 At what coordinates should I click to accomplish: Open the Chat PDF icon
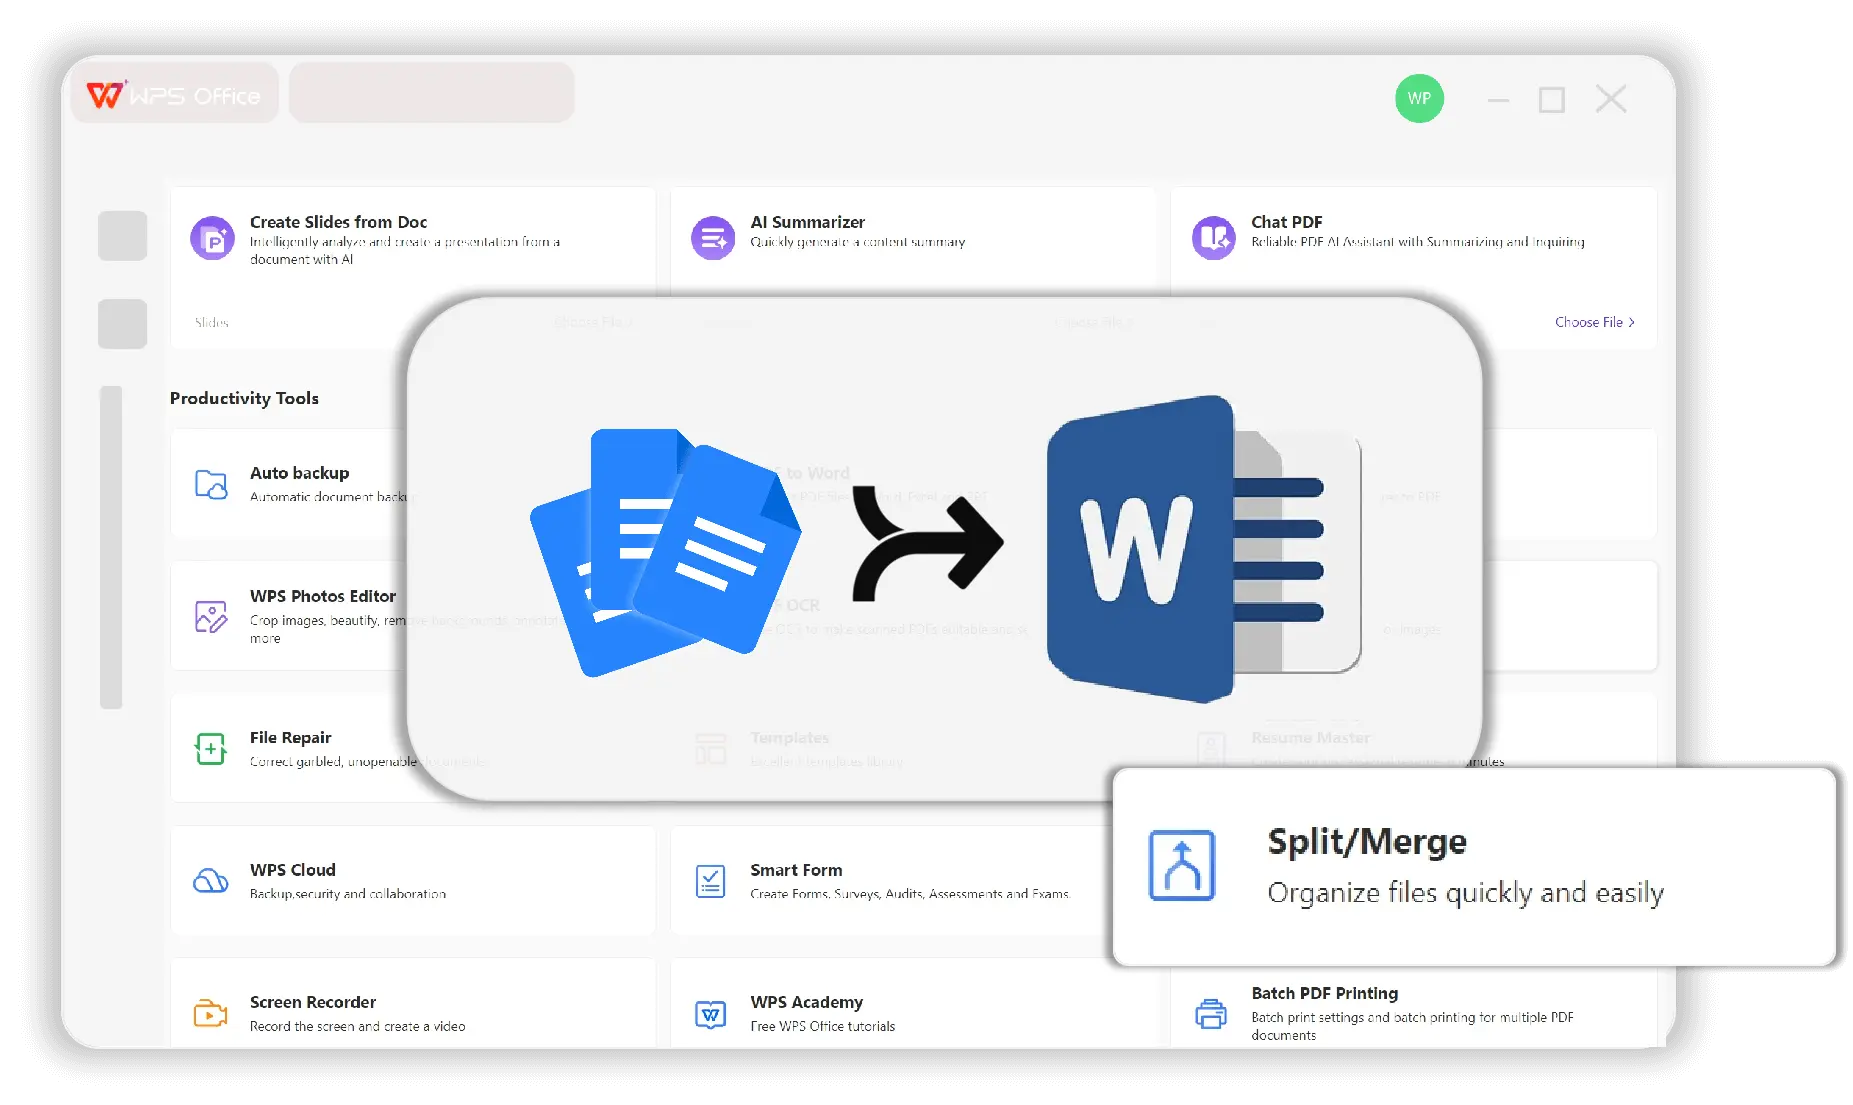point(1213,238)
